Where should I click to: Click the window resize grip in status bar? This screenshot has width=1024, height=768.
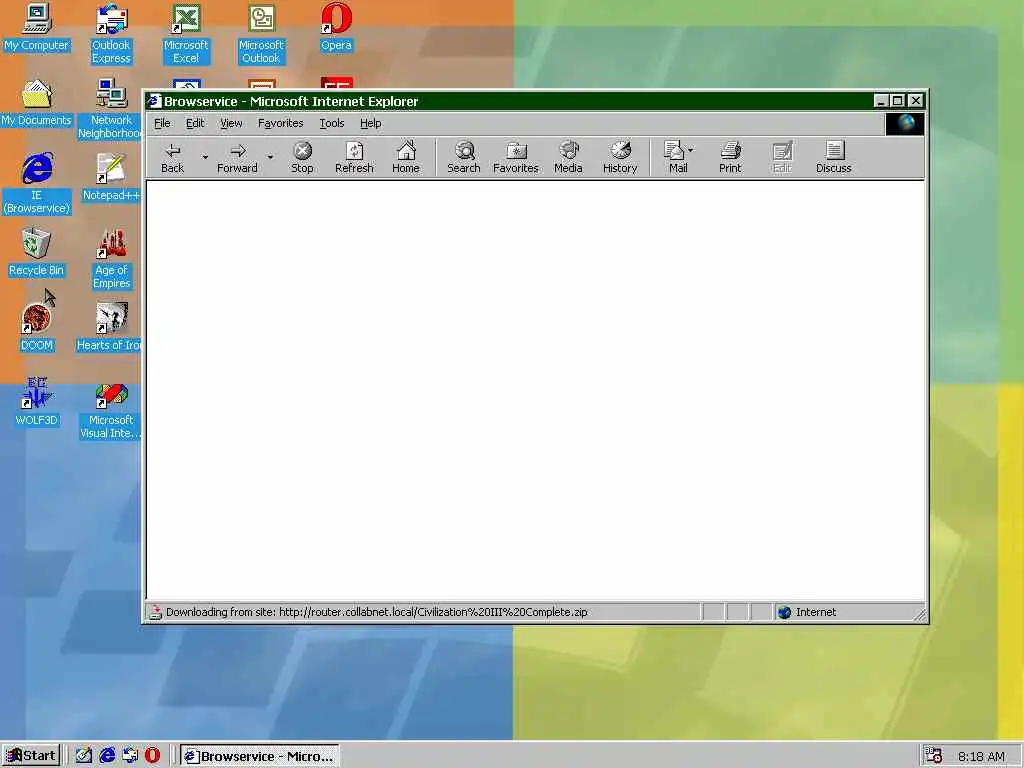[920, 614]
